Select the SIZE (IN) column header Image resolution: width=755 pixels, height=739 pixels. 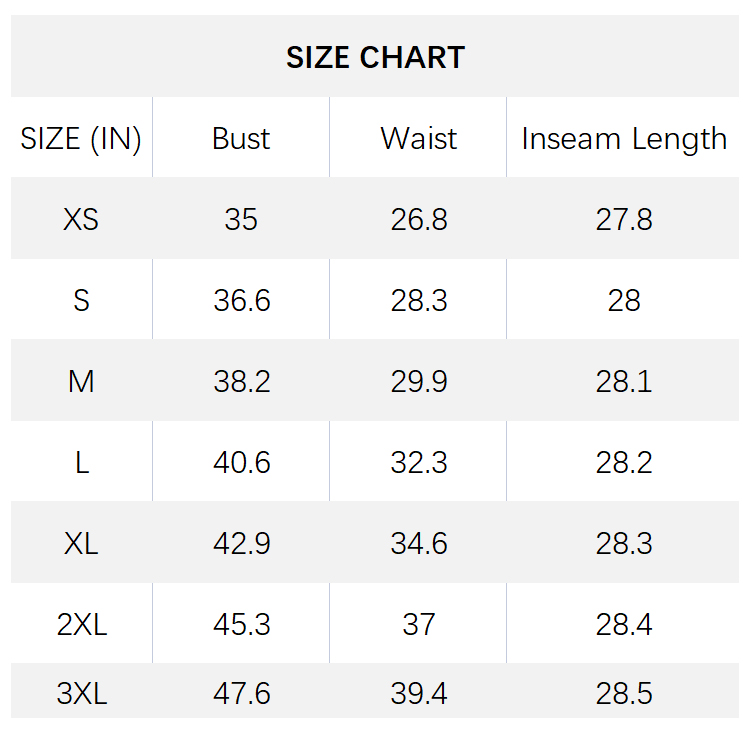pos(81,139)
